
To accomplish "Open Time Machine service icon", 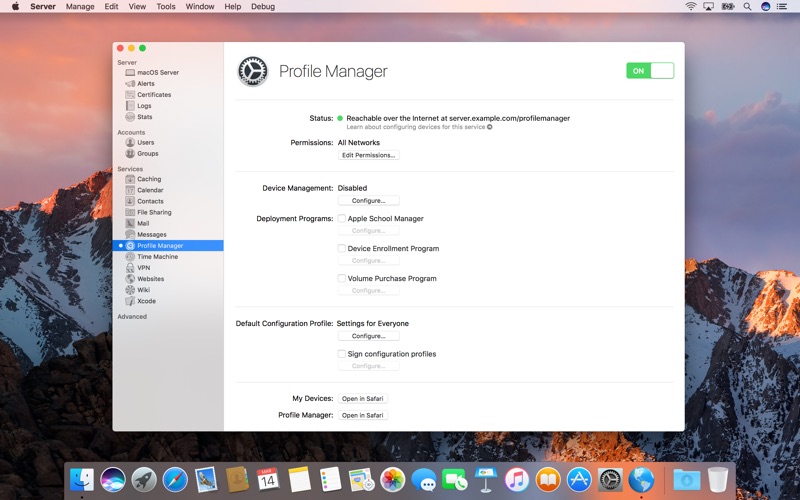I will [130, 257].
